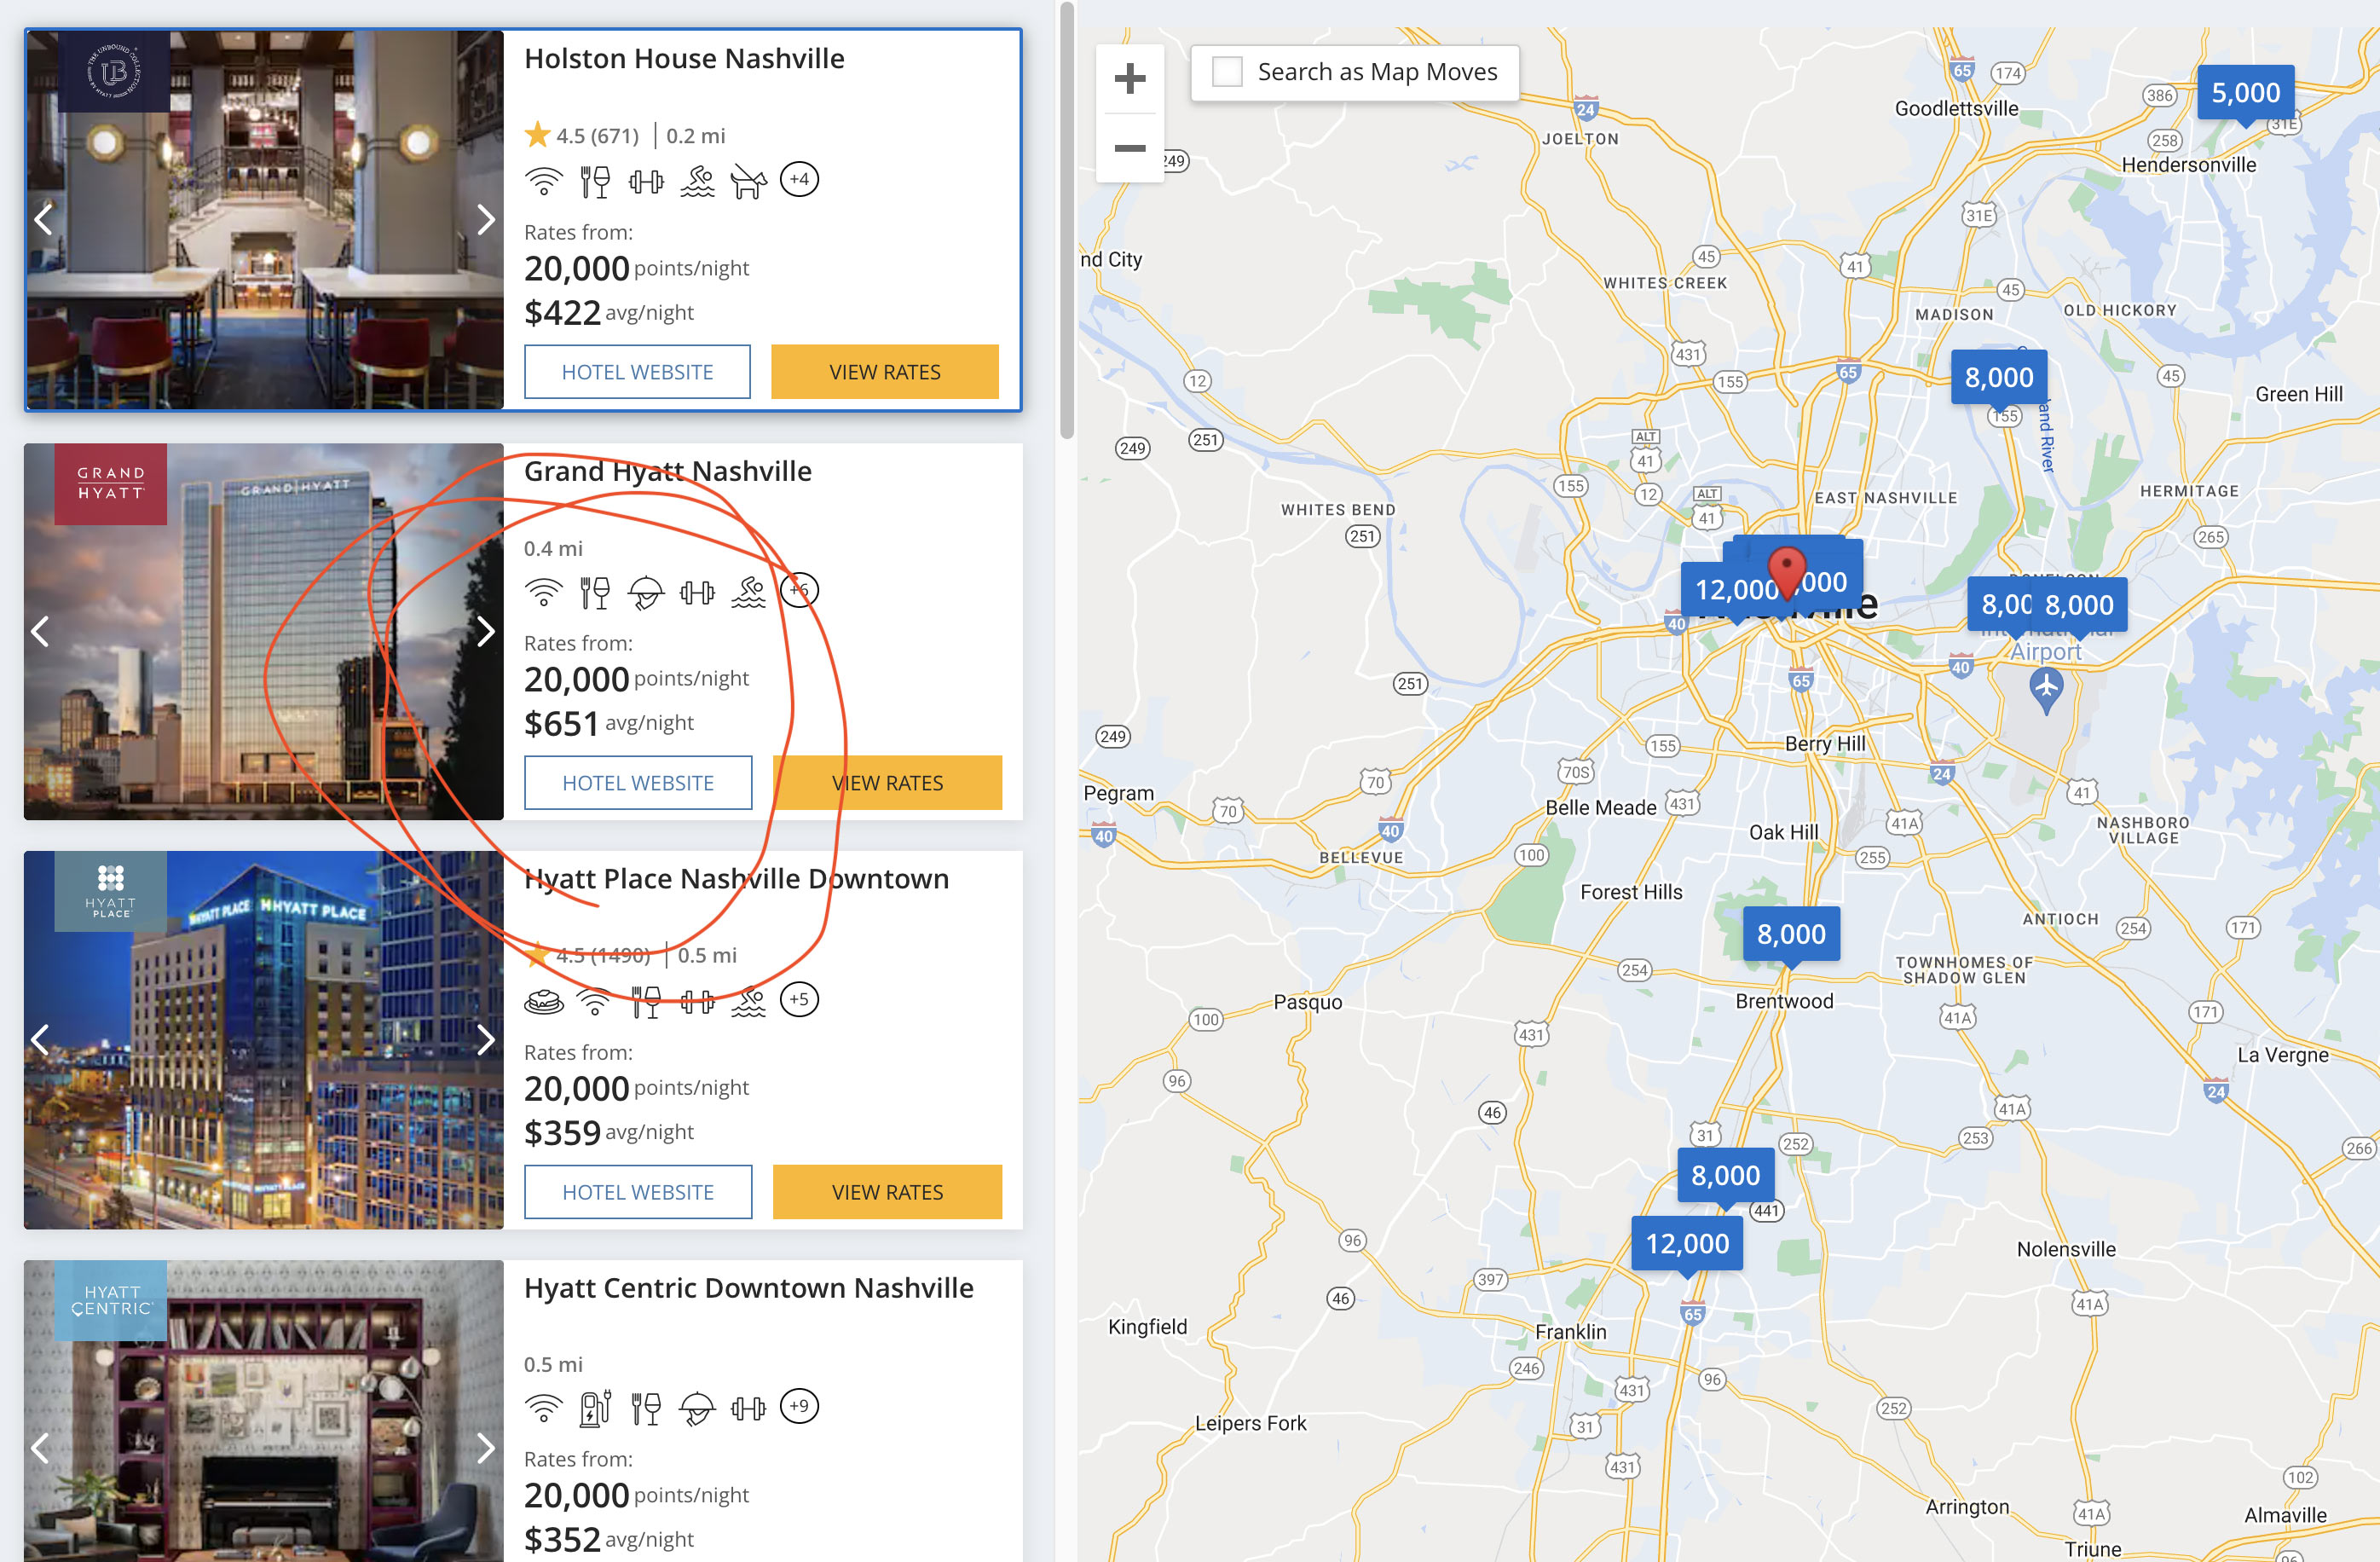Click Hyatt Centric fitness dumbbell icon
The image size is (2380, 1562).
point(748,1408)
